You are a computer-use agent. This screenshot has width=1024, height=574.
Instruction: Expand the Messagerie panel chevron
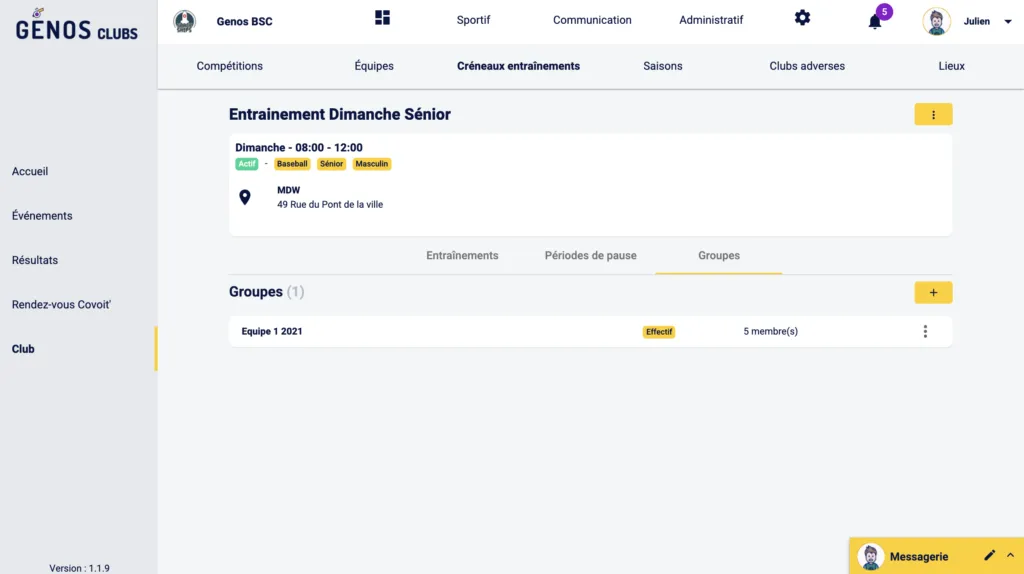click(x=1010, y=555)
